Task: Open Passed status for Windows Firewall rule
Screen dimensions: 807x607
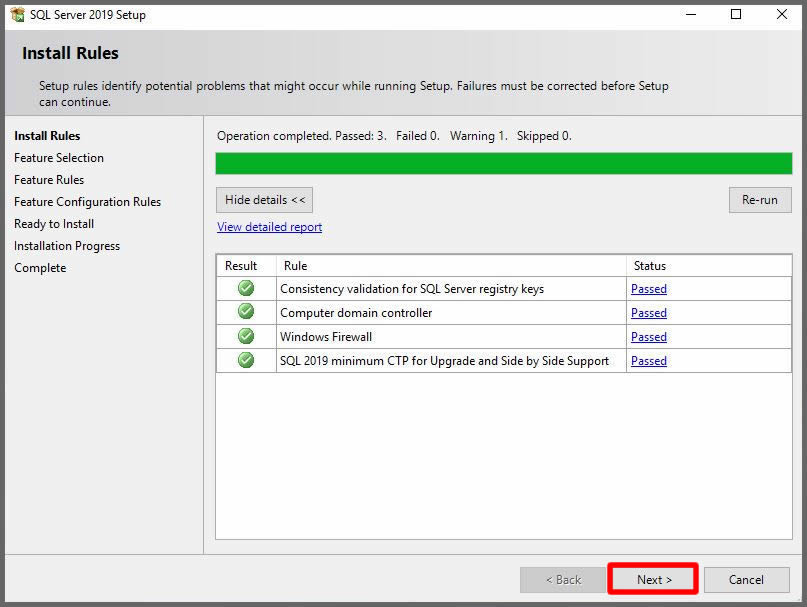Action: click(x=648, y=337)
